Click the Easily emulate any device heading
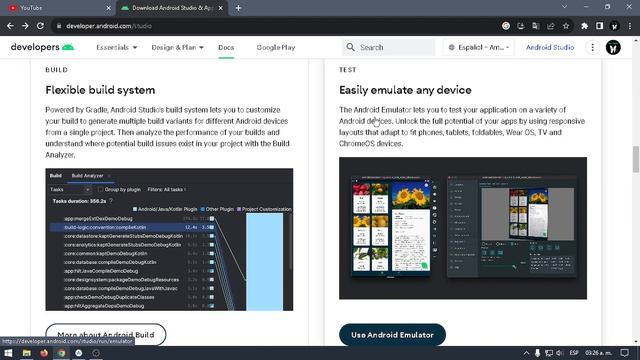 (405, 90)
